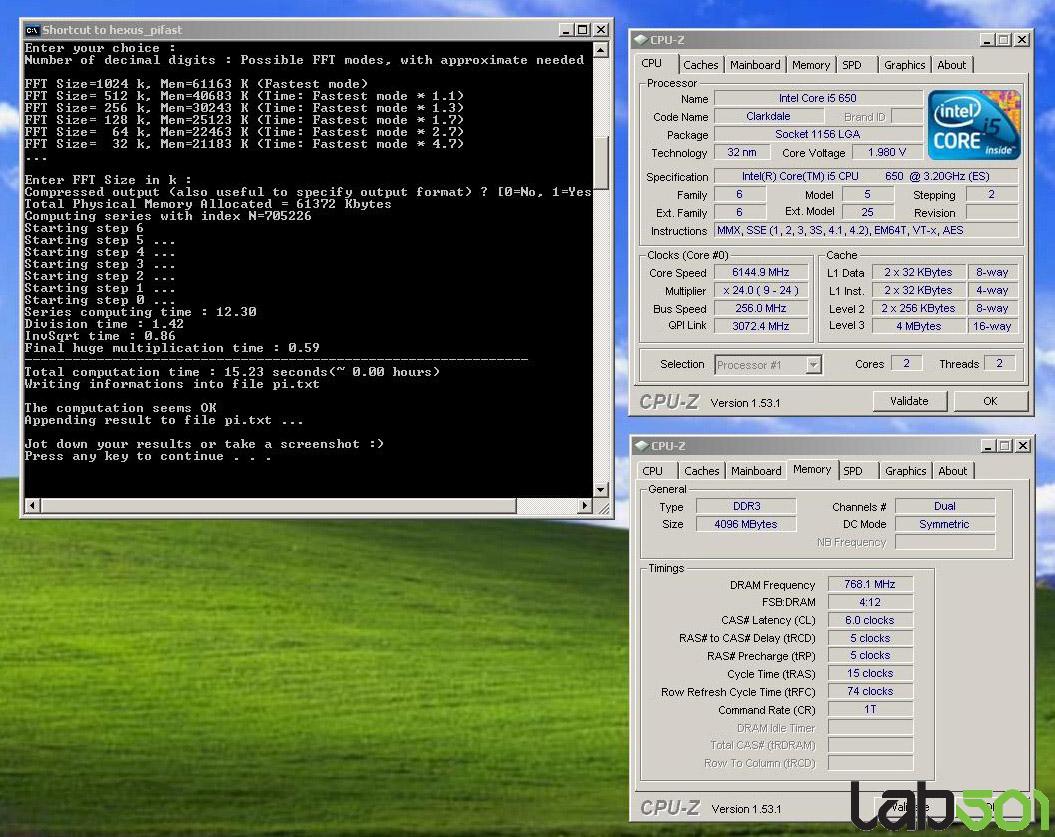Click console horizontal scrollbar left arrow

32,505
